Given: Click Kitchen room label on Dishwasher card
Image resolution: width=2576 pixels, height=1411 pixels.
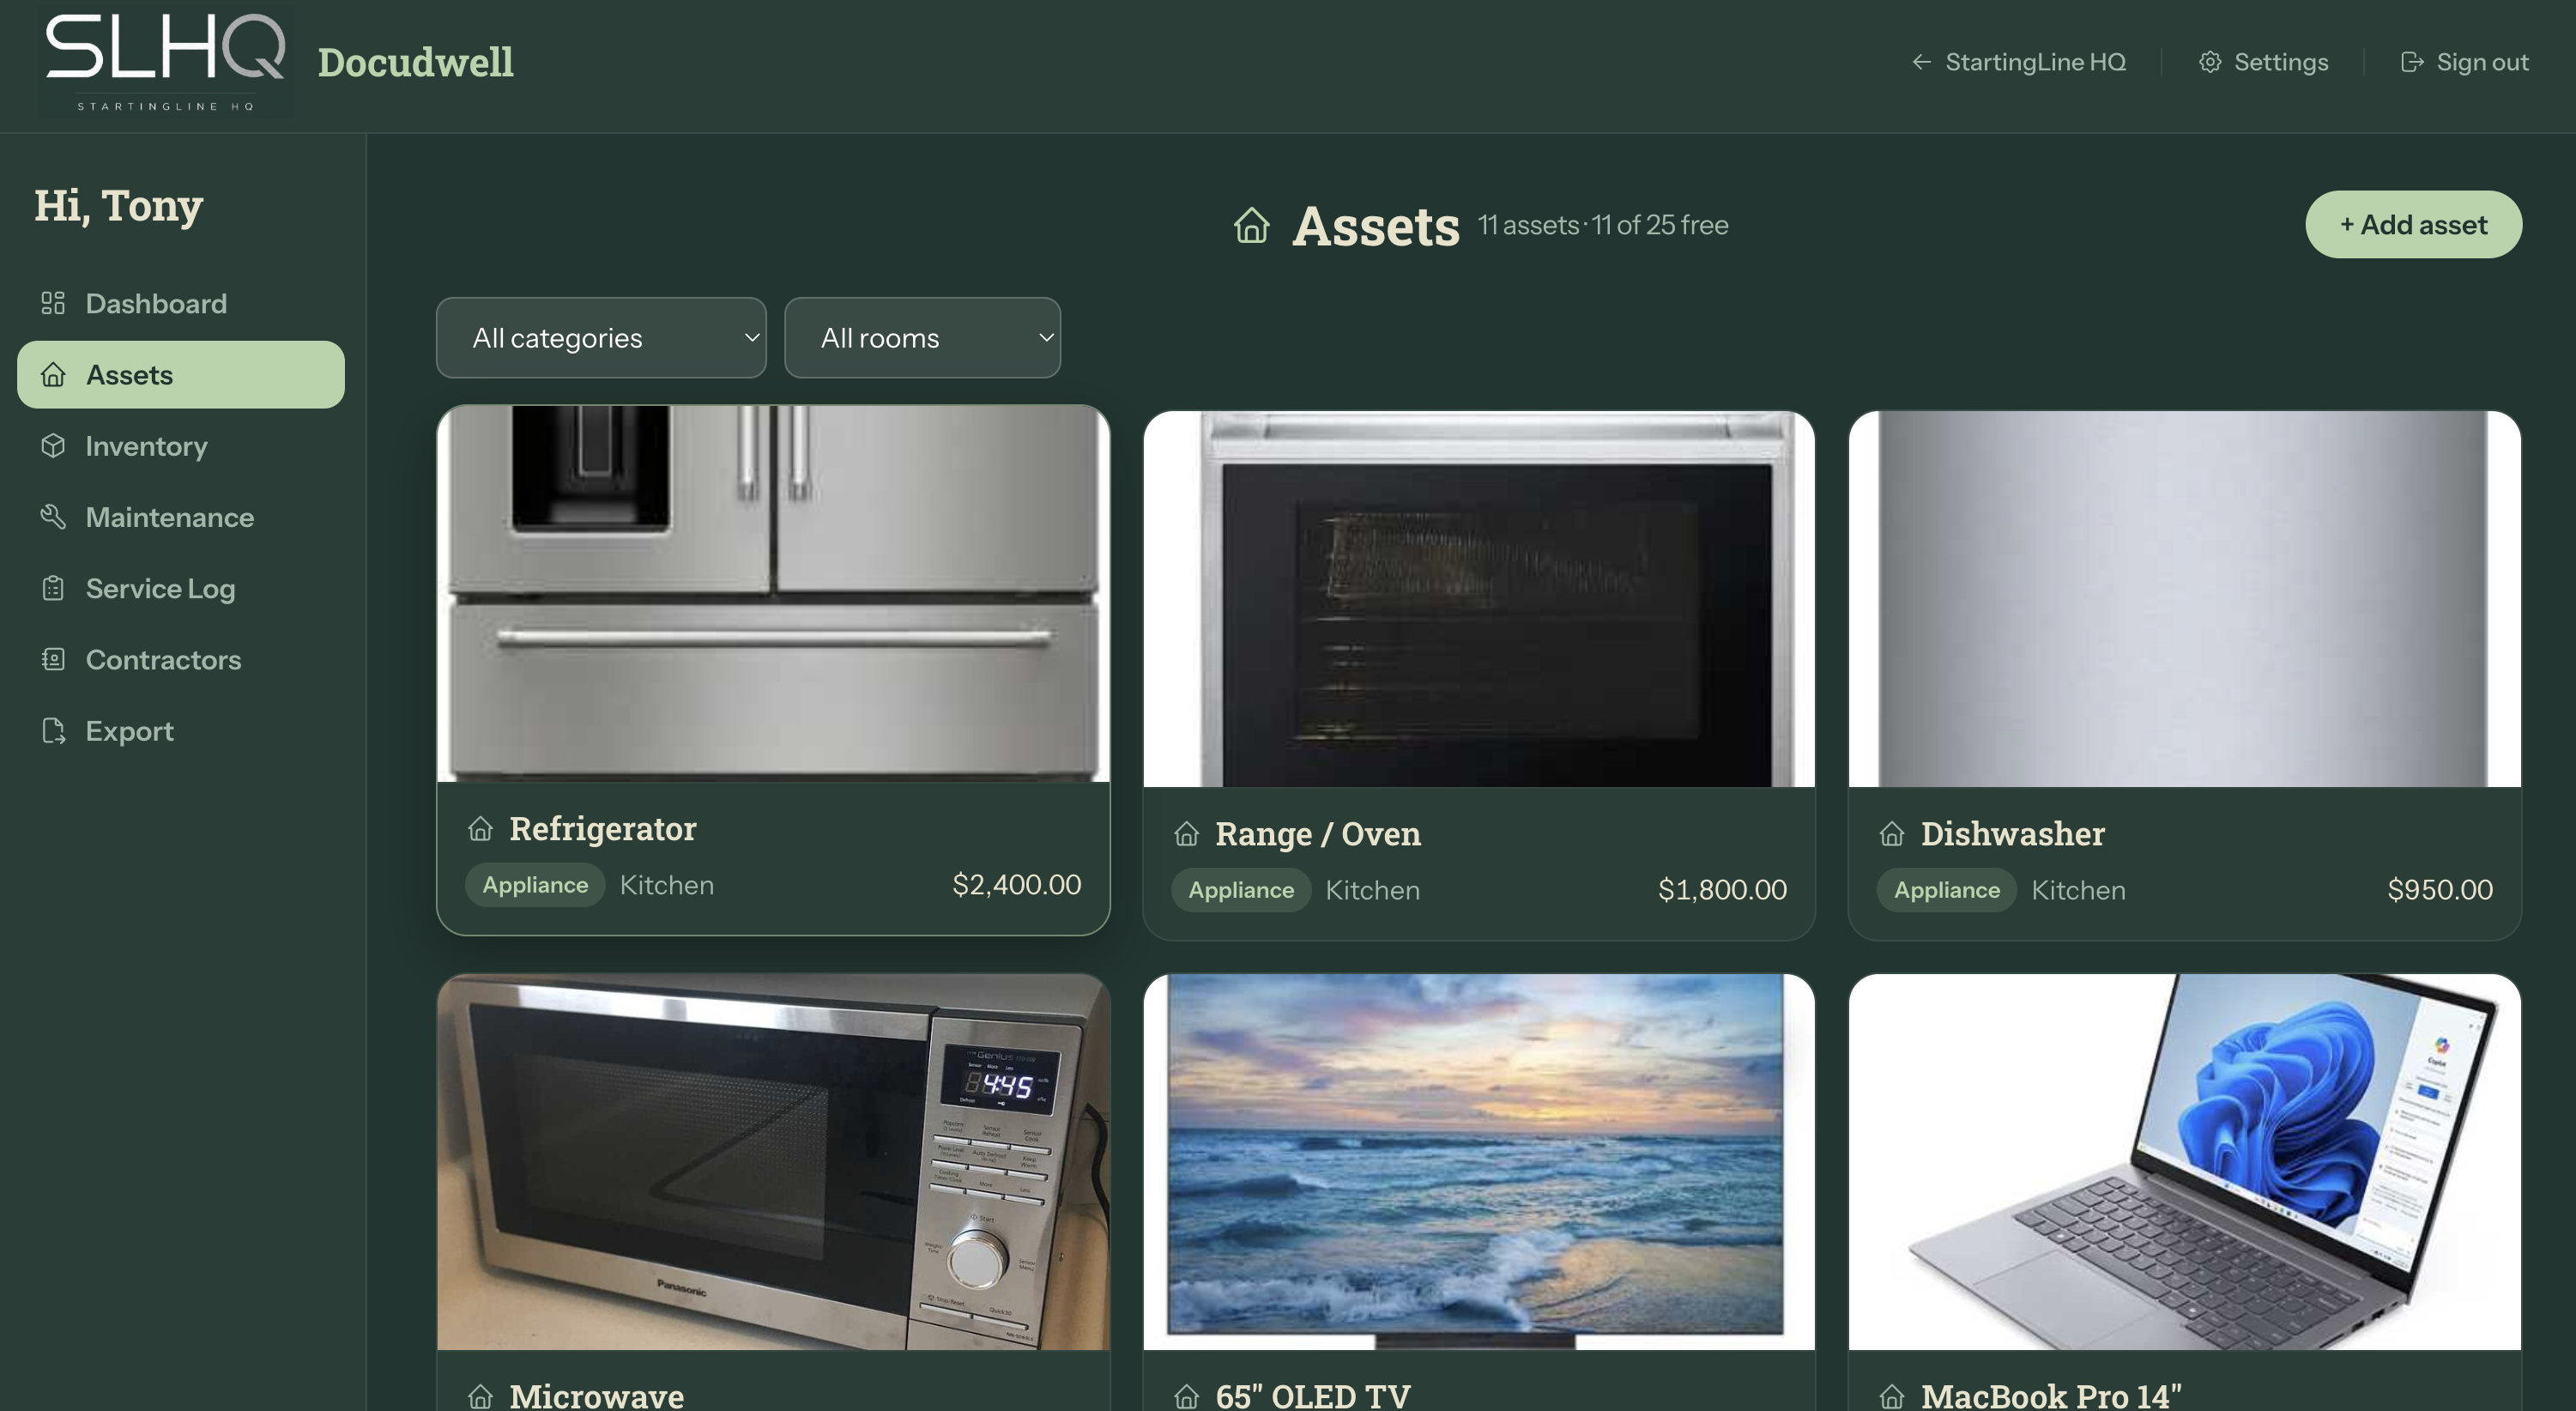Looking at the screenshot, I should click(2079, 890).
